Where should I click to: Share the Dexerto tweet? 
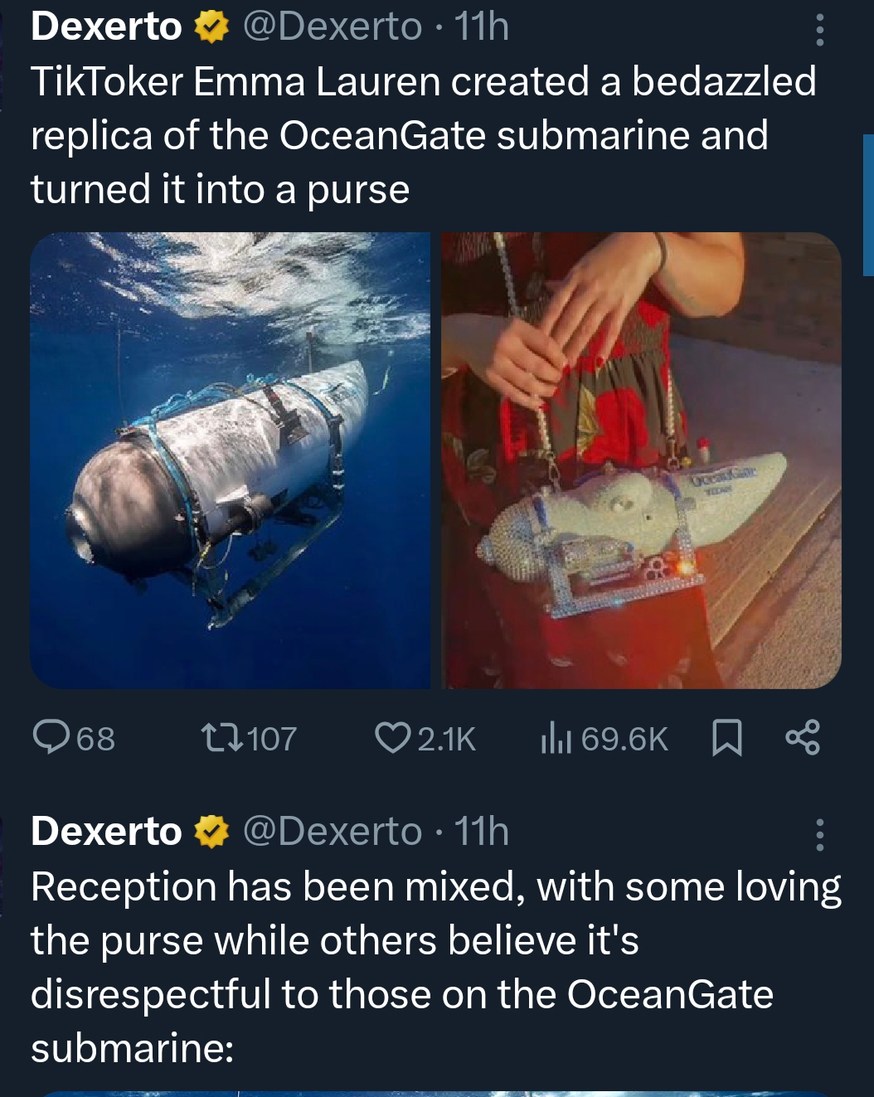802,738
